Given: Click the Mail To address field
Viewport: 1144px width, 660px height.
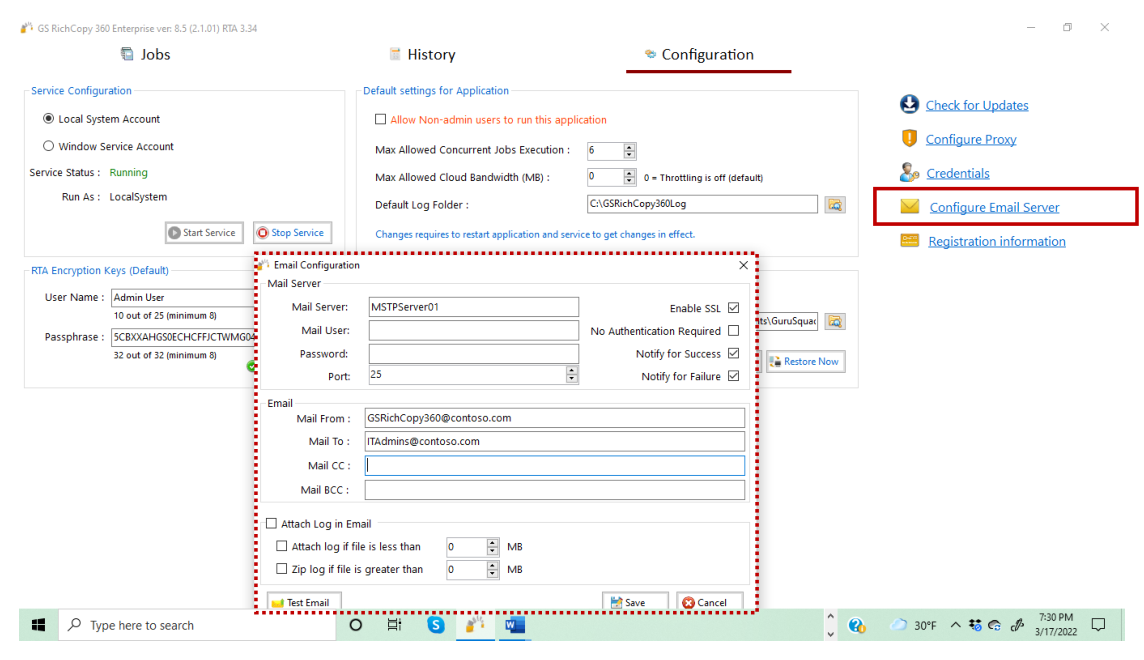Looking at the screenshot, I should click(x=554, y=441).
